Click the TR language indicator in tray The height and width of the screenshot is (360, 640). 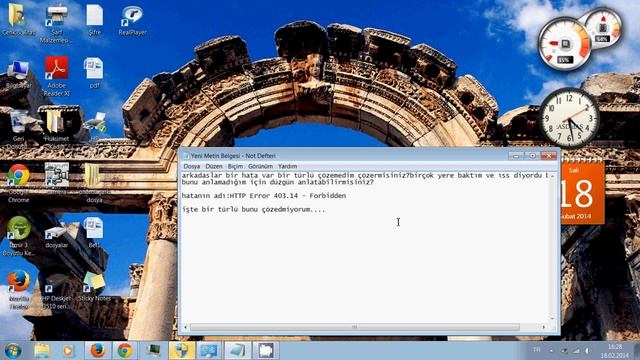pyautogui.click(x=536, y=350)
